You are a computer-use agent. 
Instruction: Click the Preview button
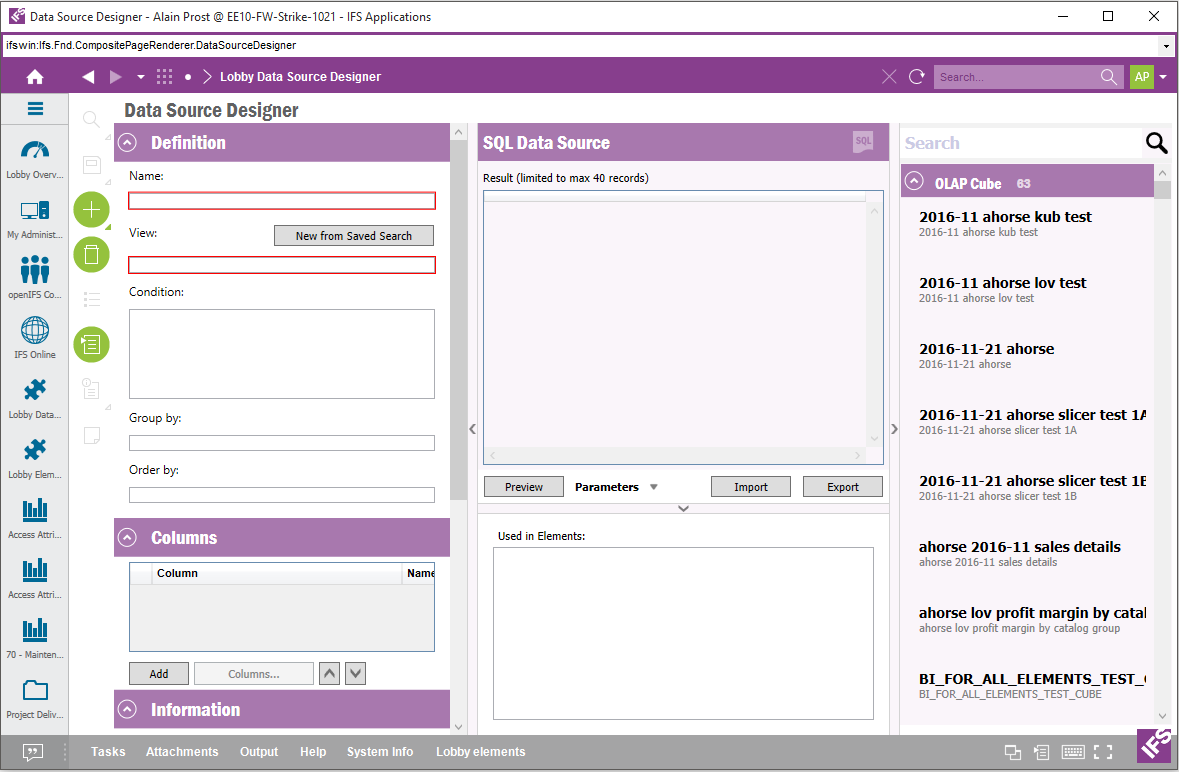coord(523,487)
